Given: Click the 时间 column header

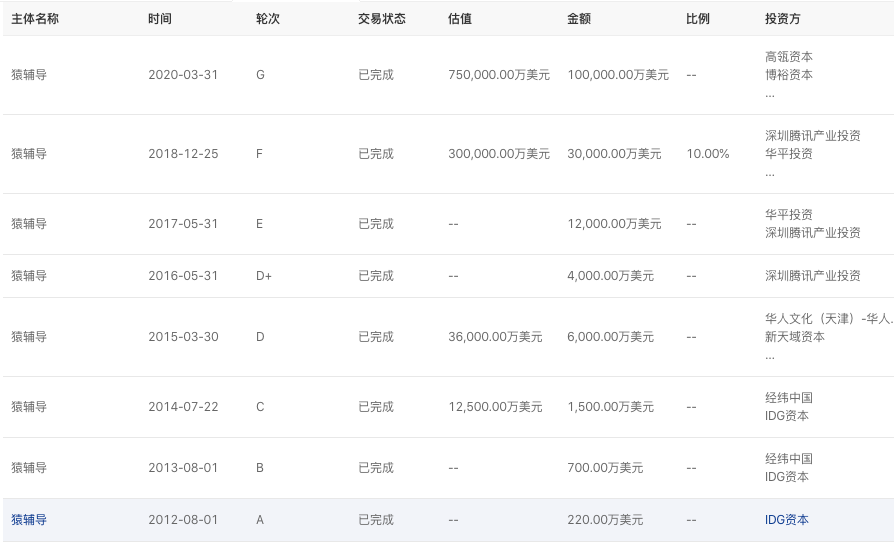Looking at the screenshot, I should [x=160, y=19].
